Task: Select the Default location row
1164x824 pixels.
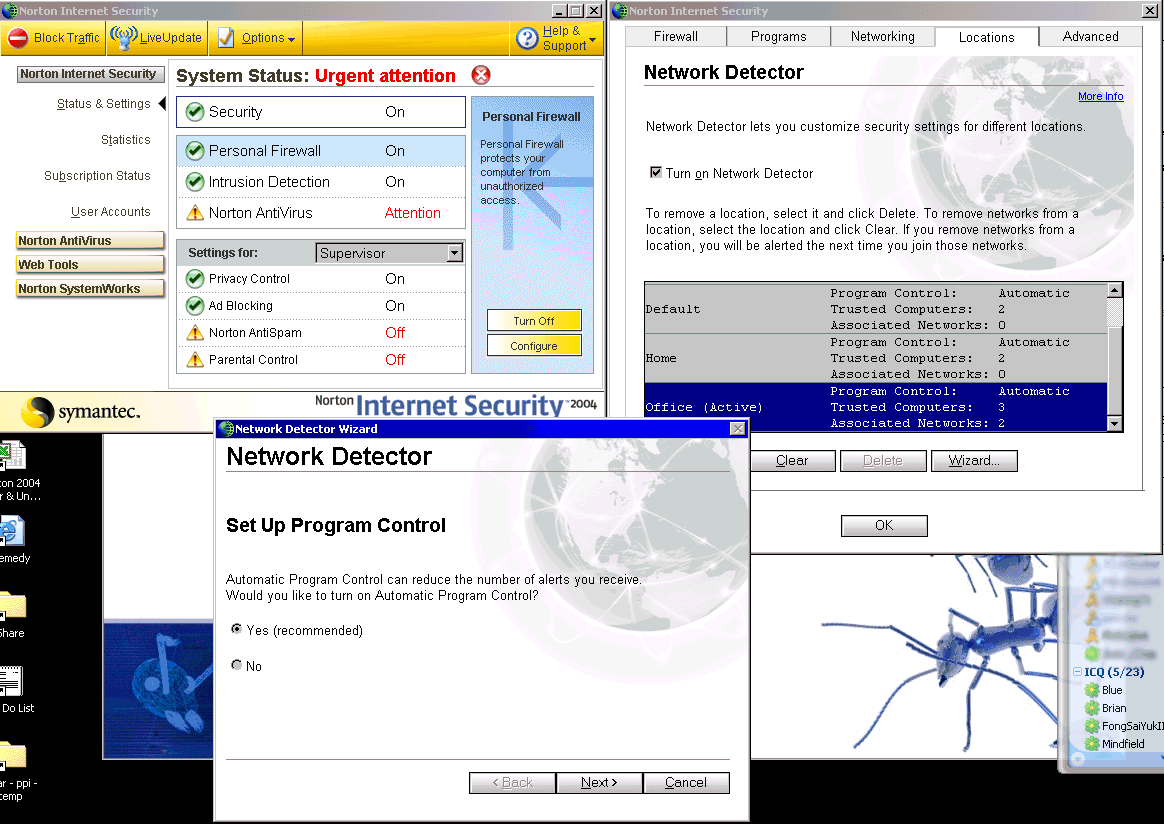Action: tap(876, 309)
